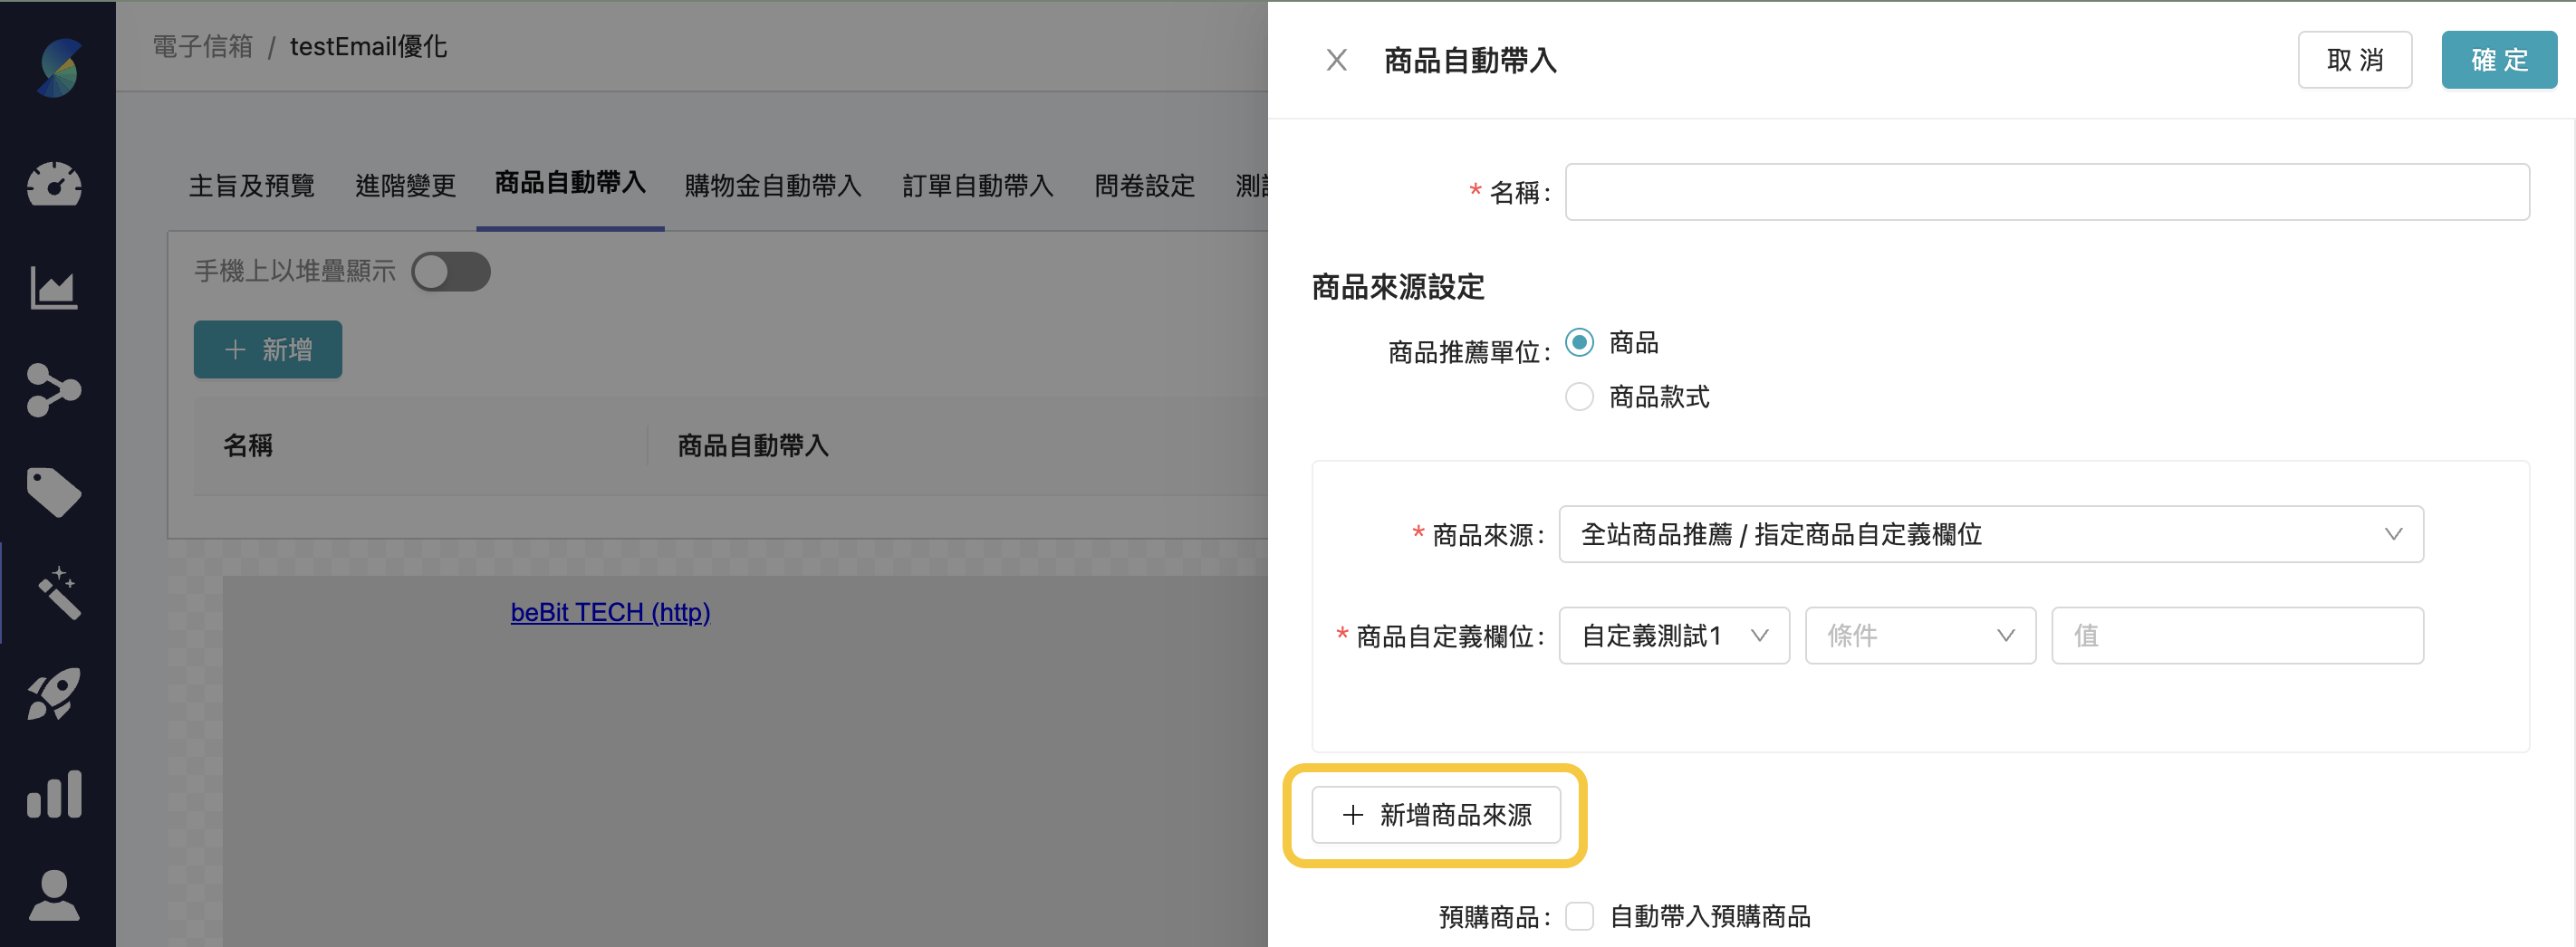Screen dimensions: 2576x947
Task: Click the app logo at top left
Action: coord(57,67)
